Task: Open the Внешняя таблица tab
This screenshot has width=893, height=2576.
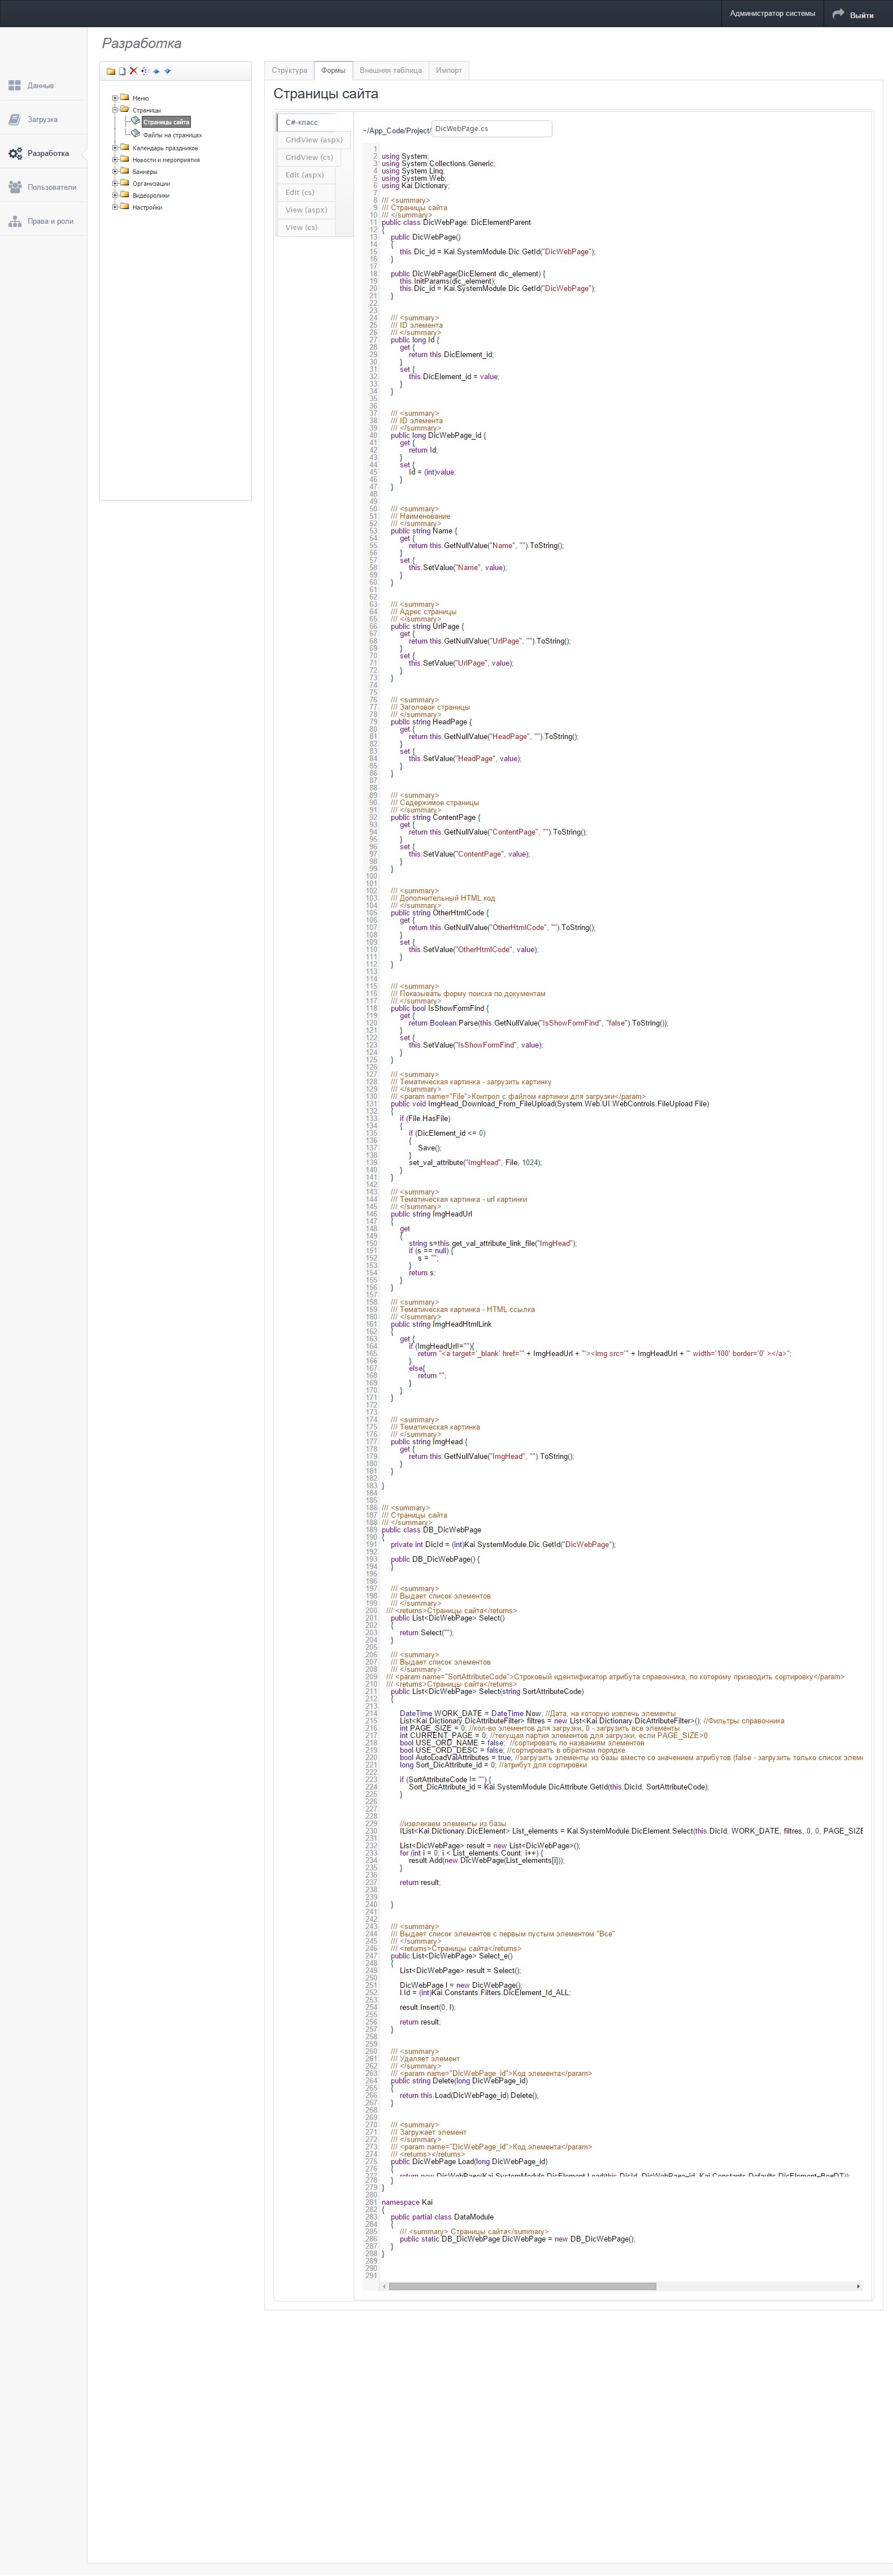Action: click(x=390, y=71)
